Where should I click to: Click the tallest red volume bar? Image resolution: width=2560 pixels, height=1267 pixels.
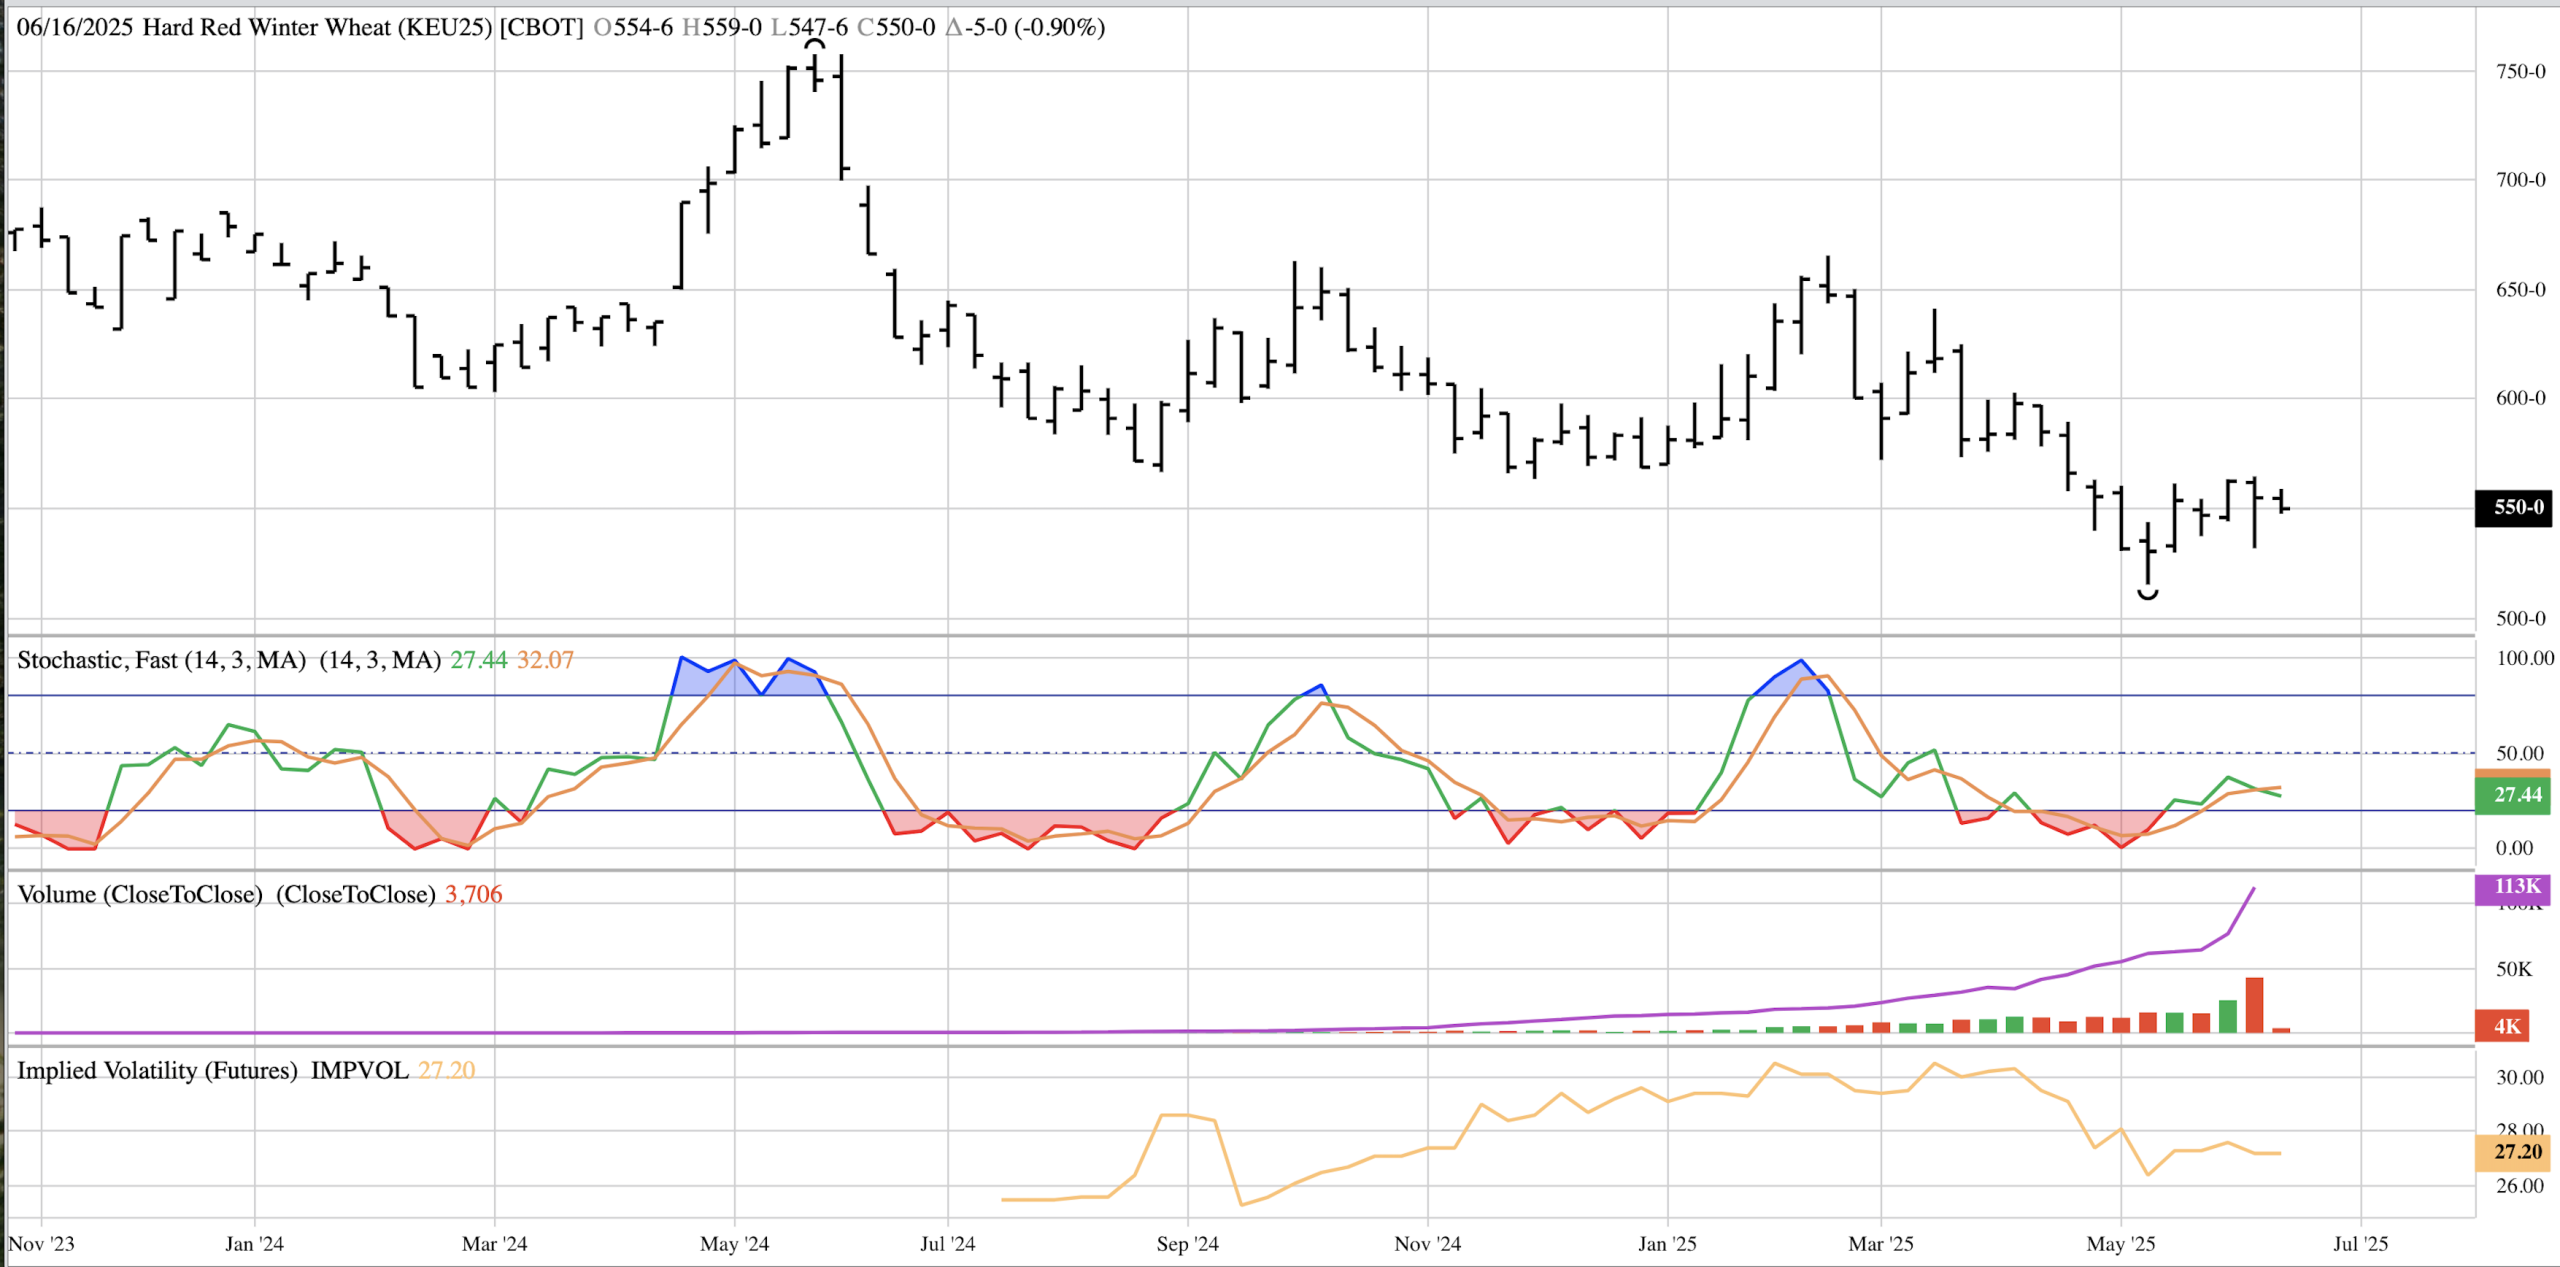(2254, 1005)
